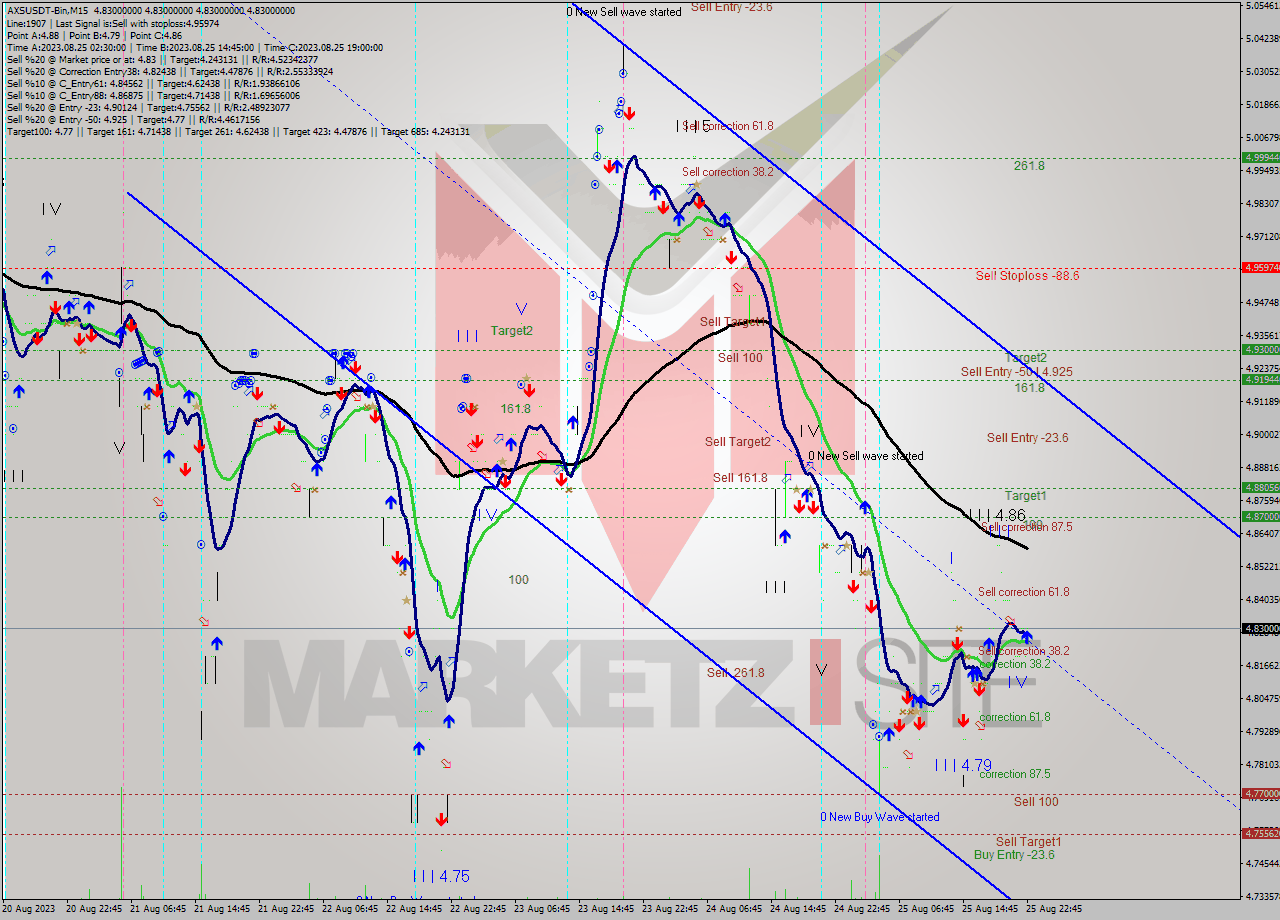Click the green 'correction 61.8' label

[1014, 717]
